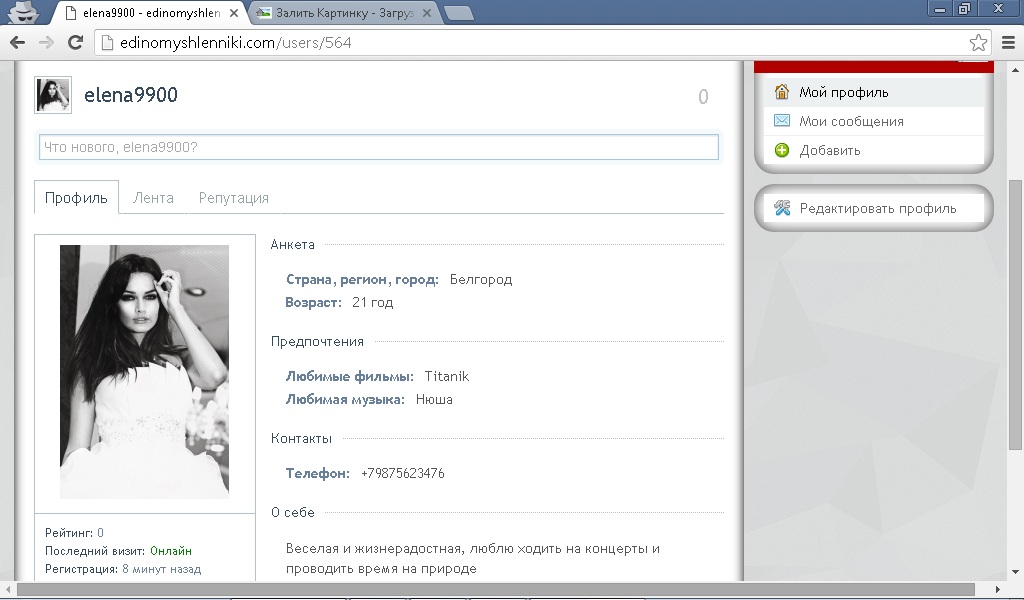Image resolution: width=1024 pixels, height=600 pixels.
Task: Open the Репутация tab
Action: [234, 198]
